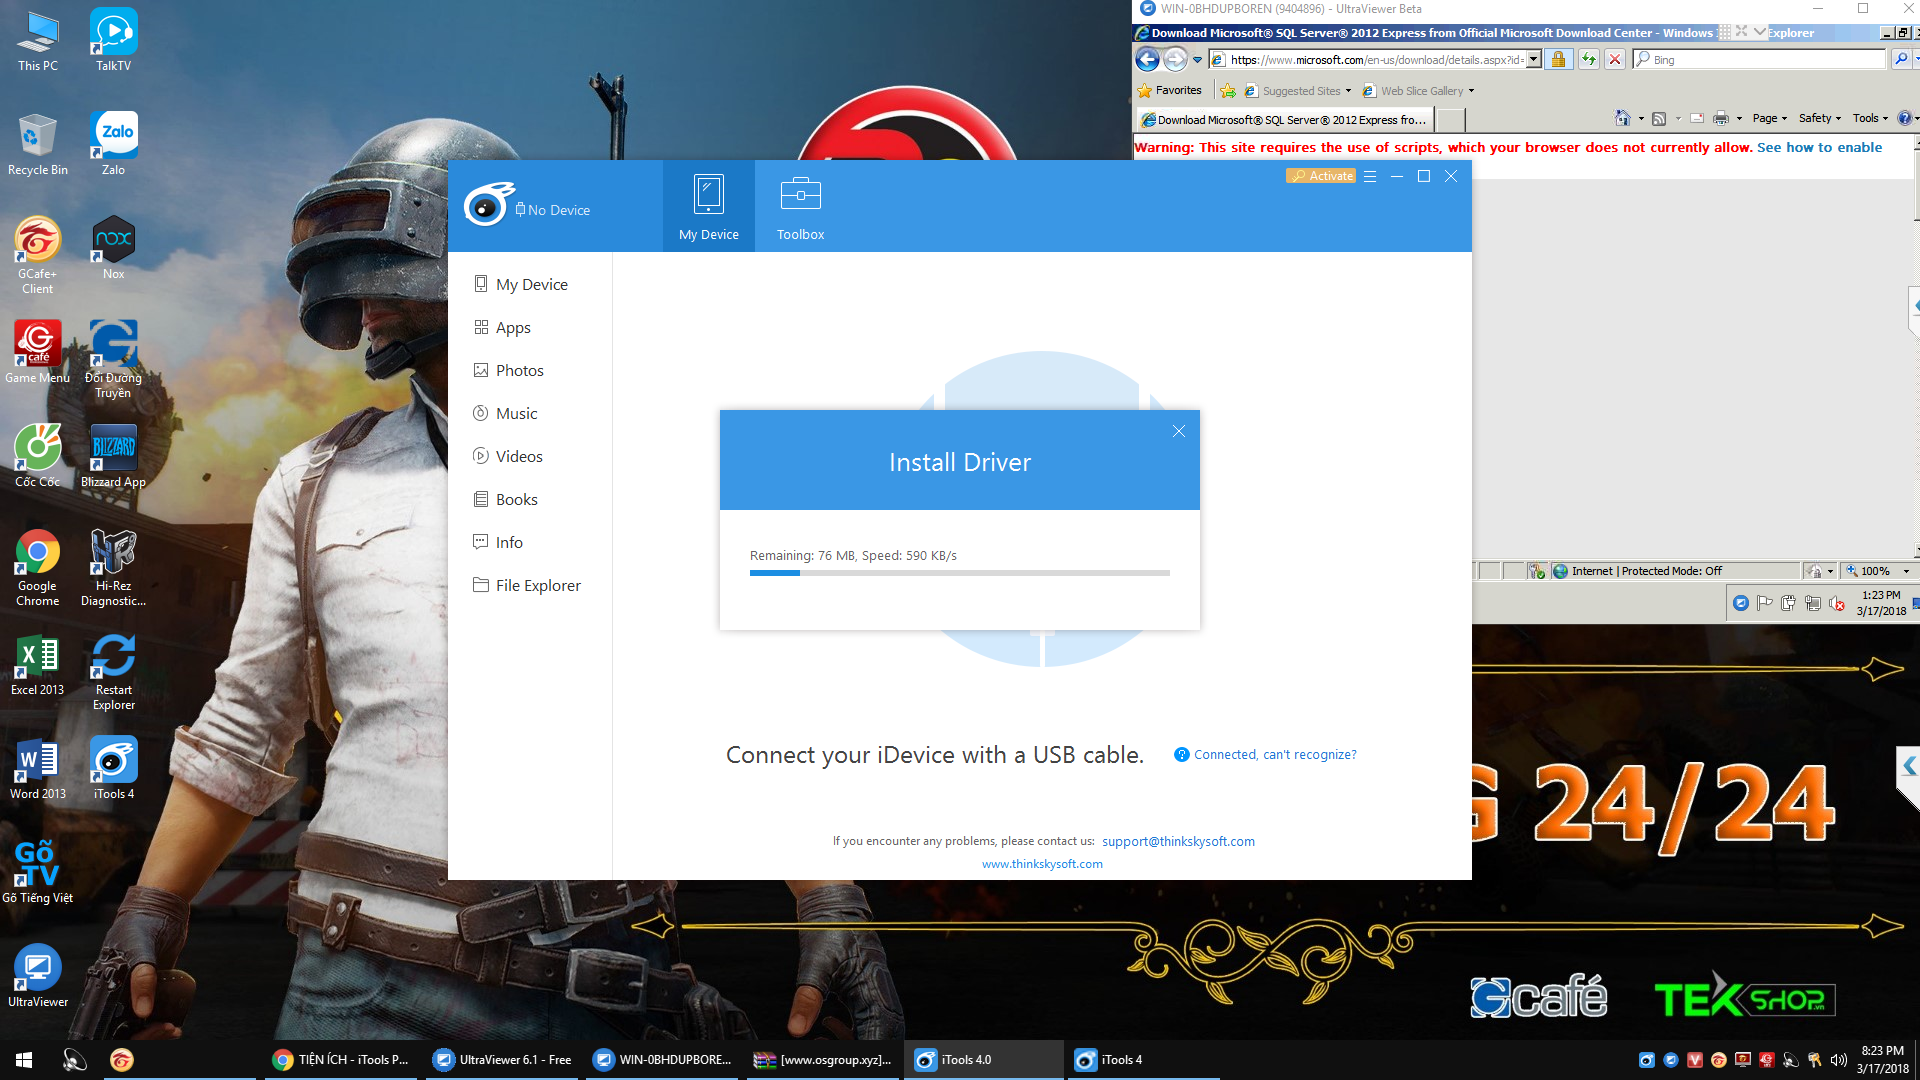The height and width of the screenshot is (1080, 1920).
Task: Open the Restart Explorer desktop icon
Action: tap(114, 671)
